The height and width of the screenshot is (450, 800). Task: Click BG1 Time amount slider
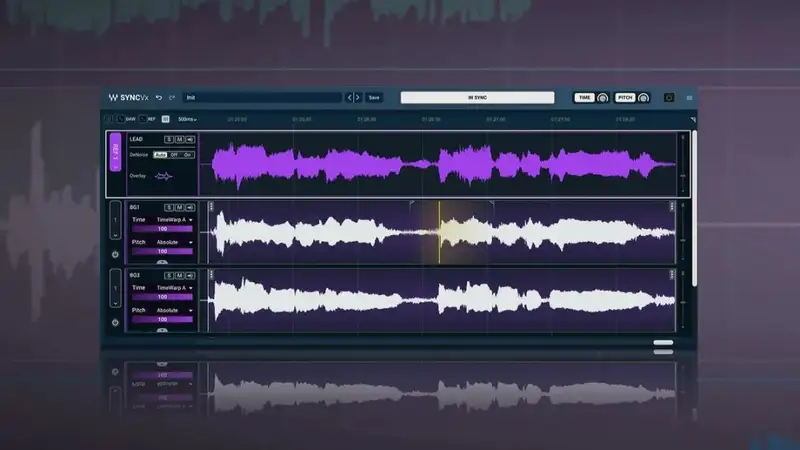tap(162, 229)
